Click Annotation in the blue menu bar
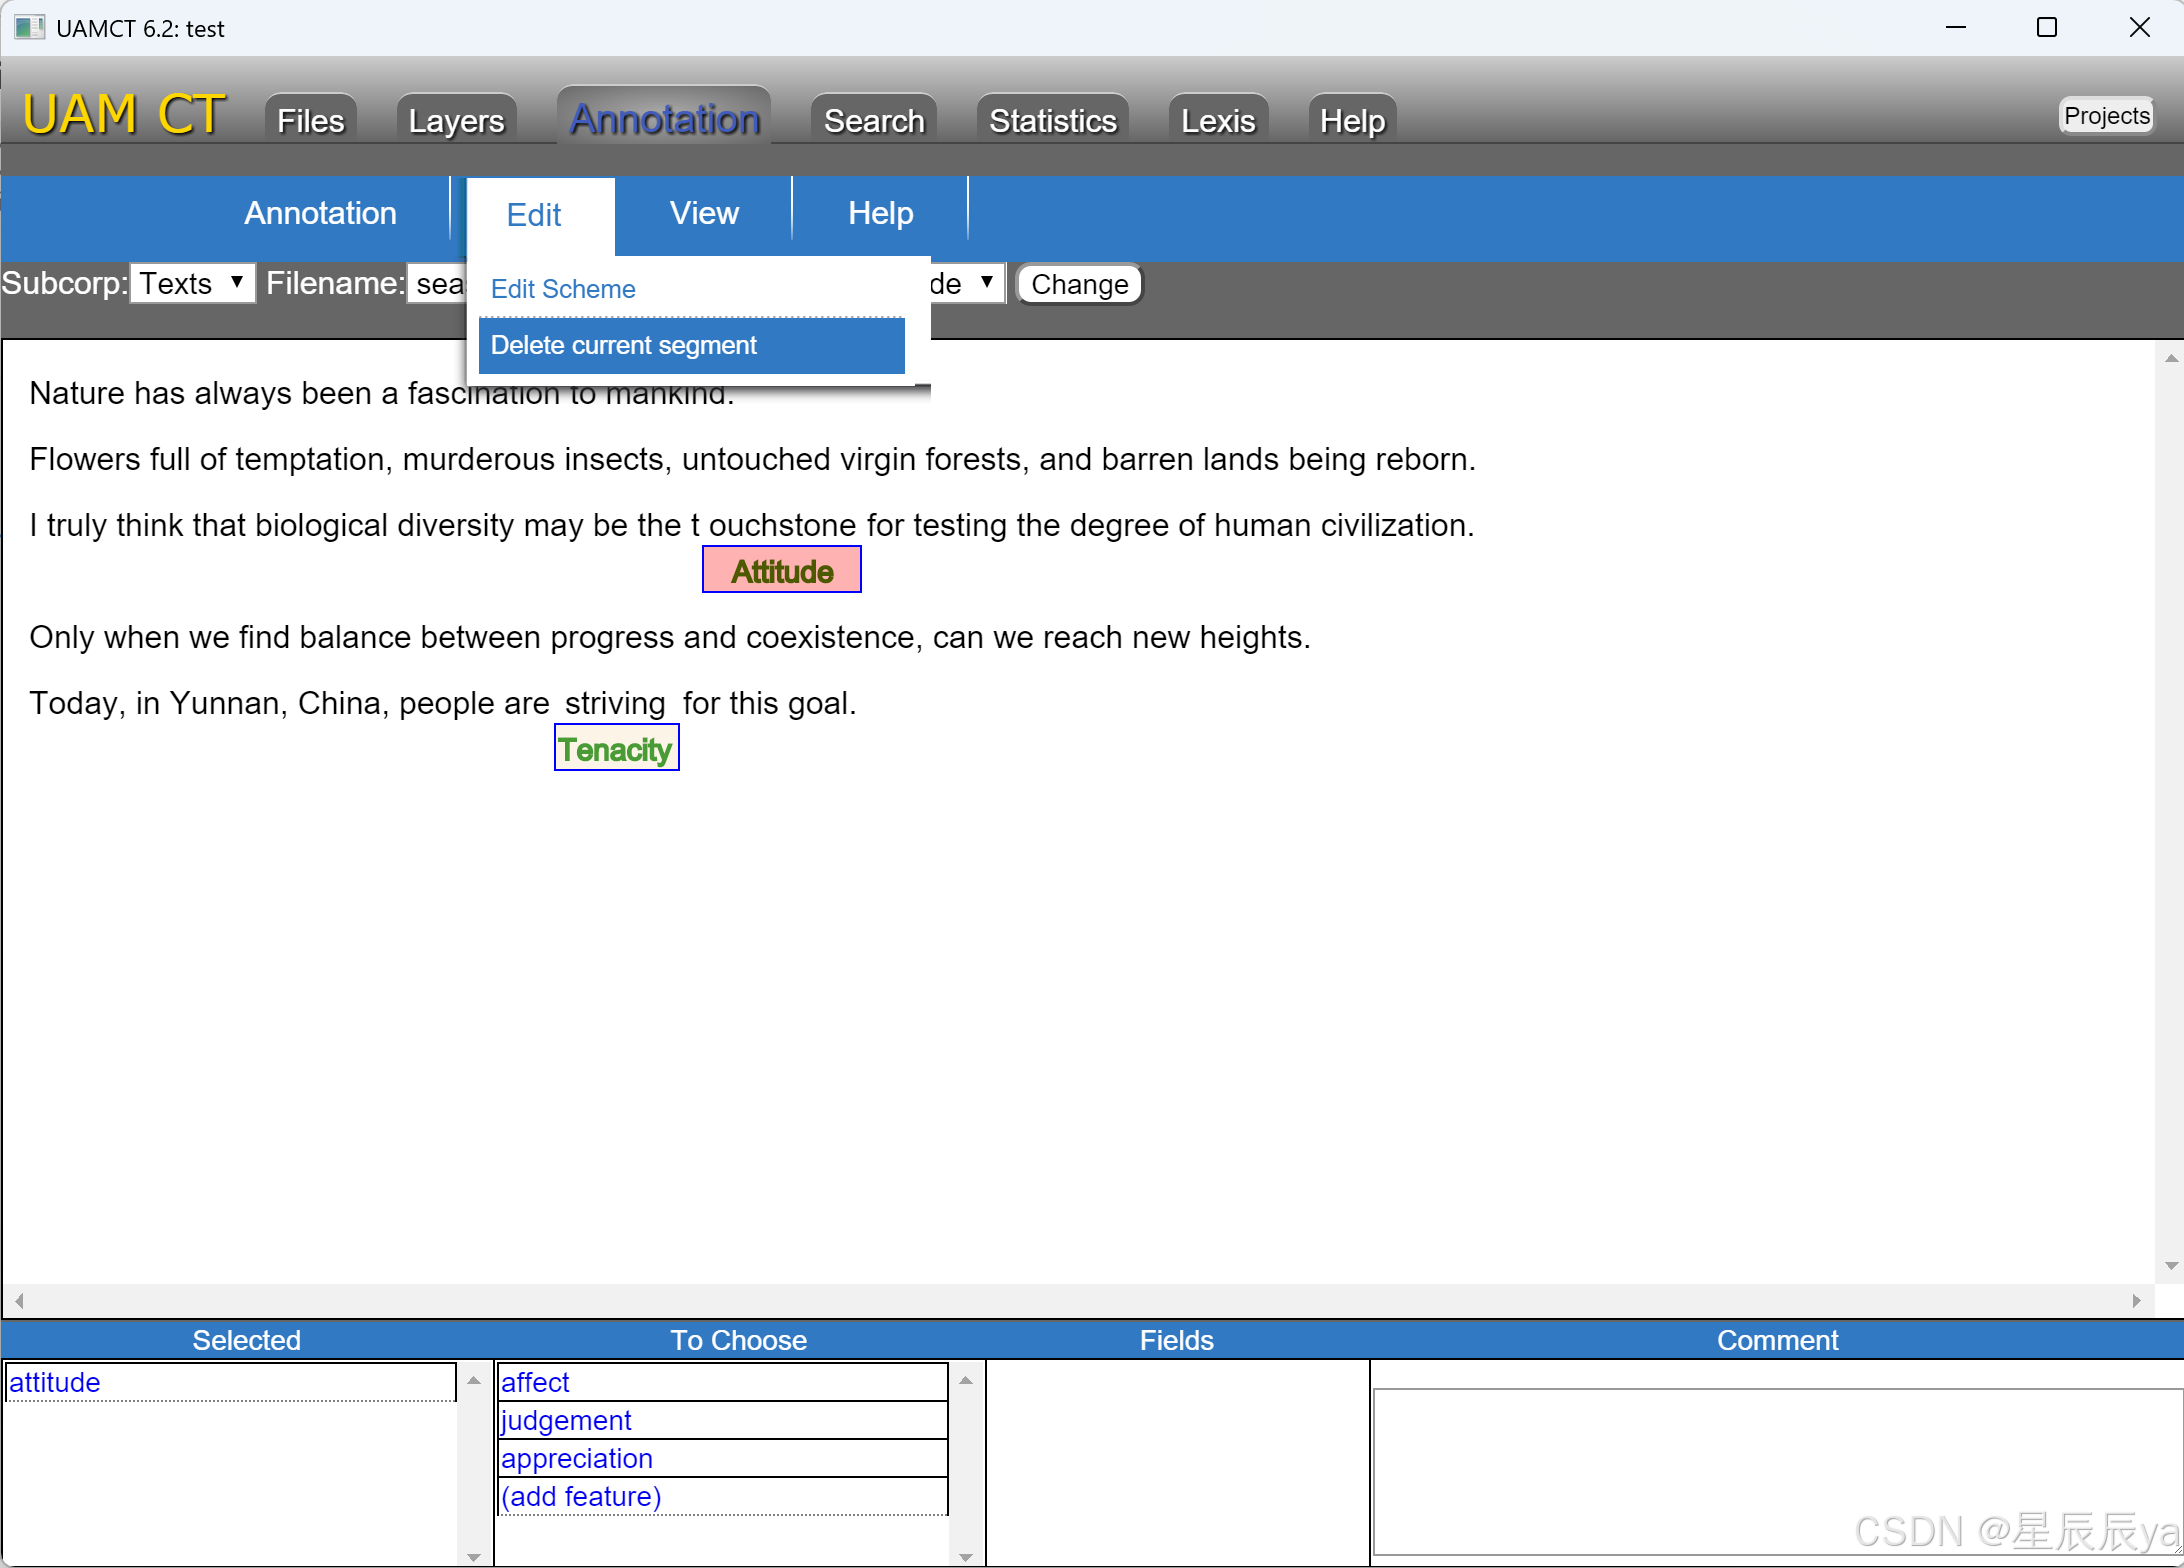 [x=320, y=212]
